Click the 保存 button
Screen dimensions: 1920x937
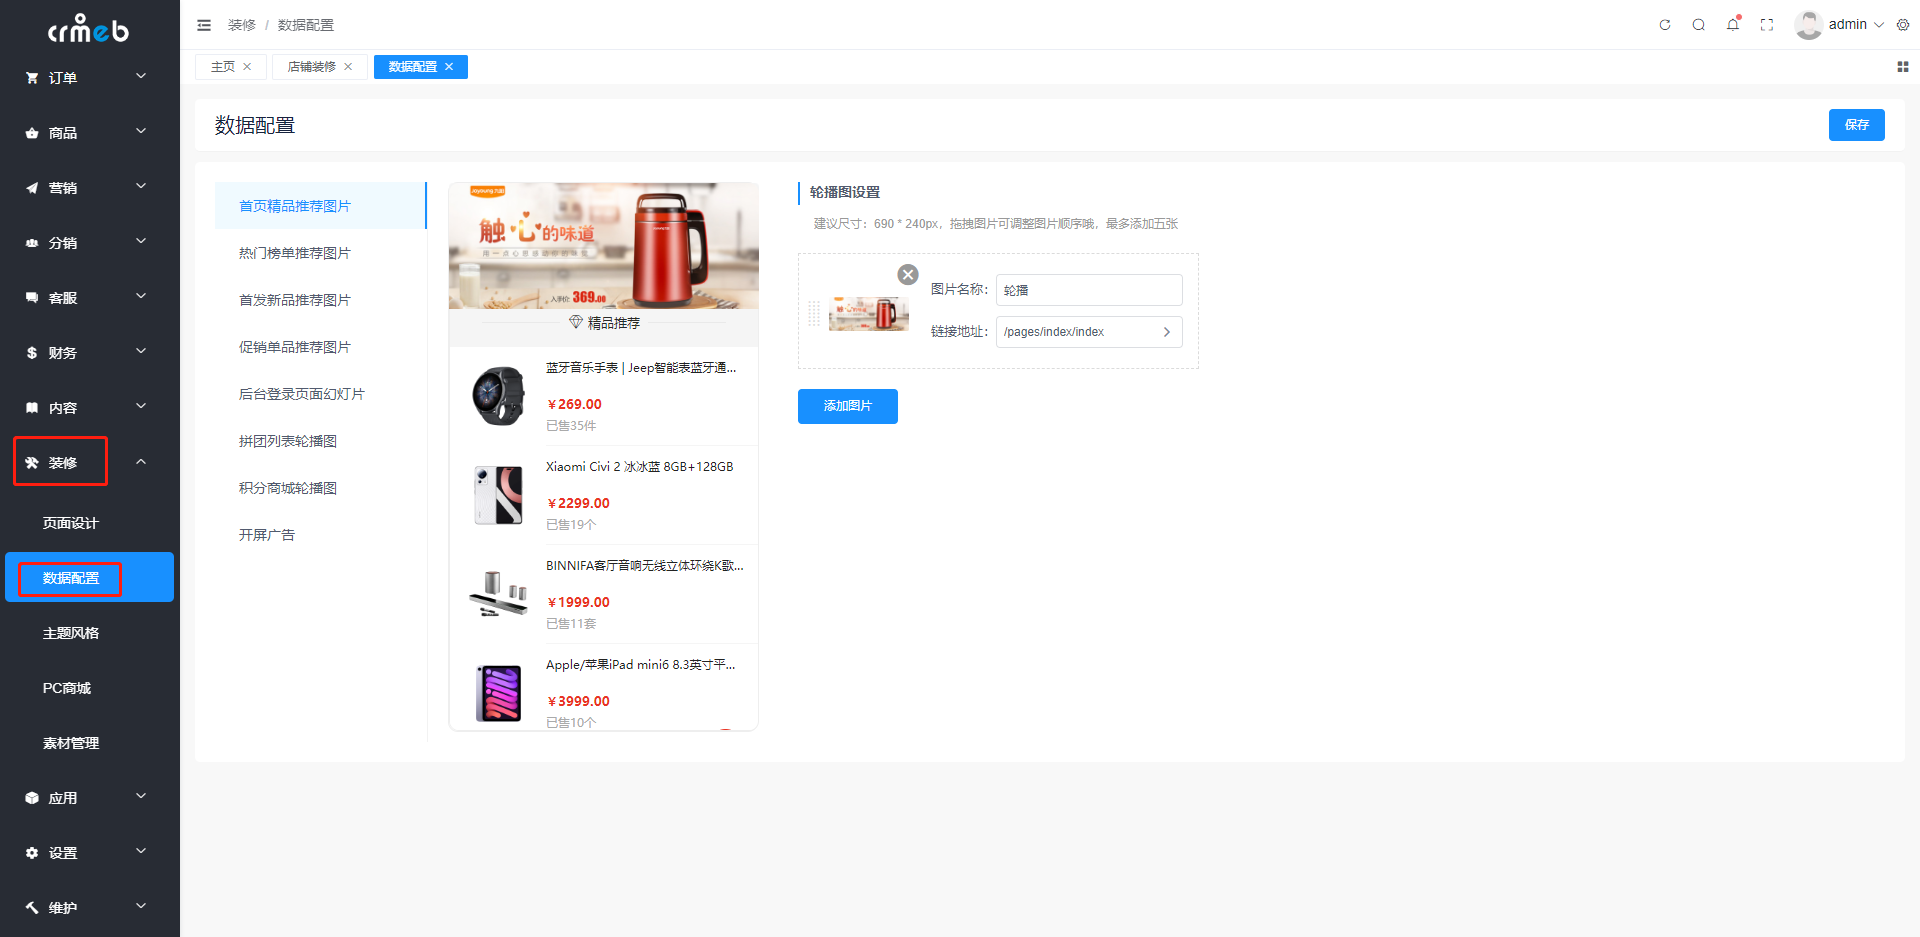1857,125
